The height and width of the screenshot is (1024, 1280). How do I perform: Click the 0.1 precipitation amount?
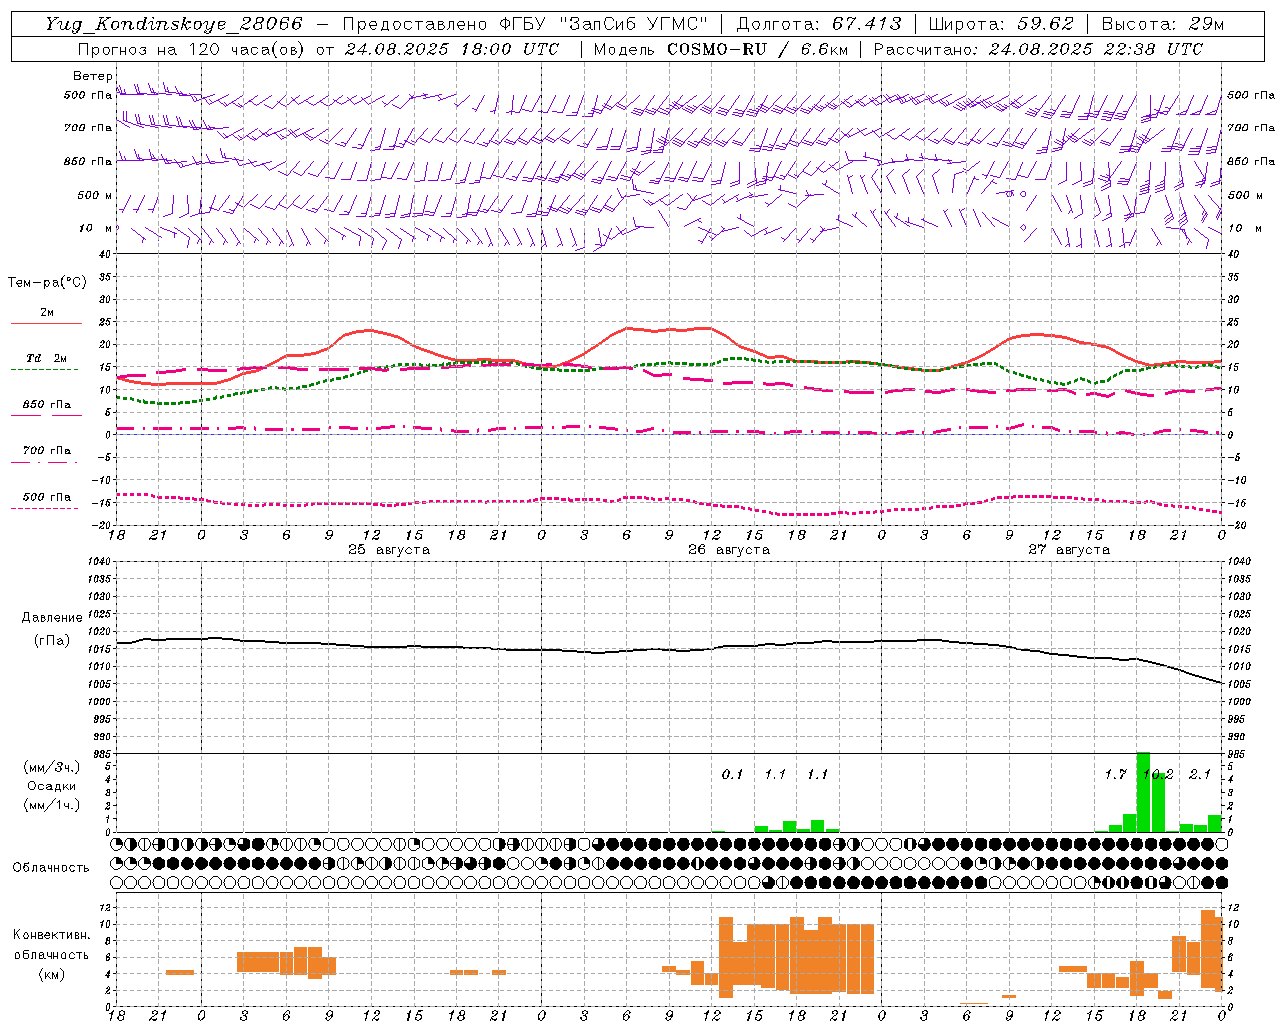click(733, 774)
